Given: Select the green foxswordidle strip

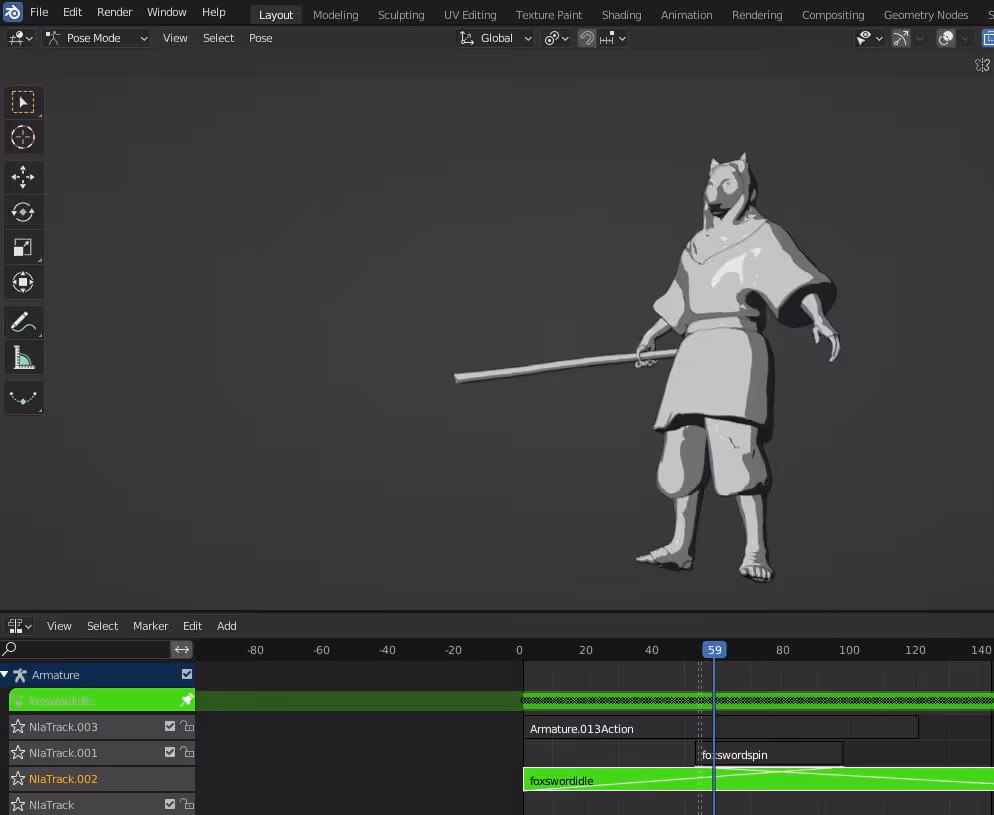Looking at the screenshot, I should pos(758,780).
